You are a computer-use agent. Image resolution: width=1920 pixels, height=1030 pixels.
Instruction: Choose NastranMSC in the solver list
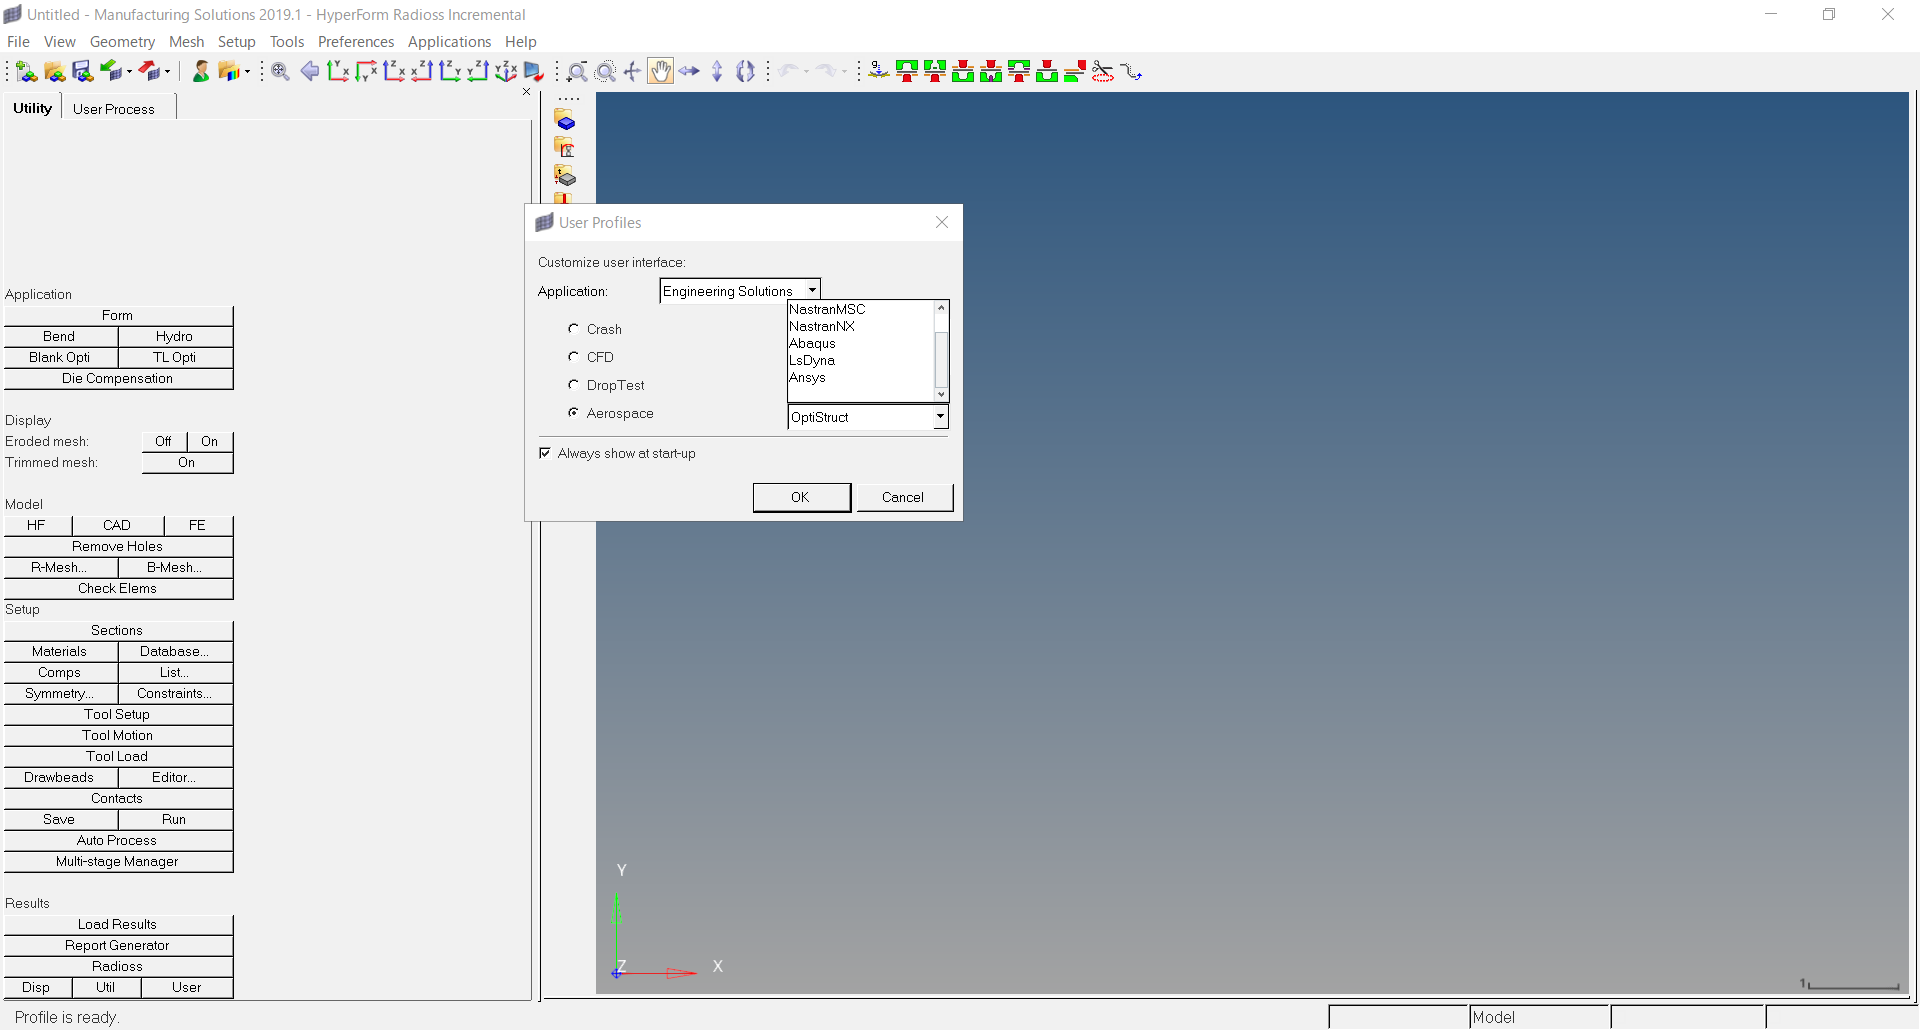tap(827, 309)
